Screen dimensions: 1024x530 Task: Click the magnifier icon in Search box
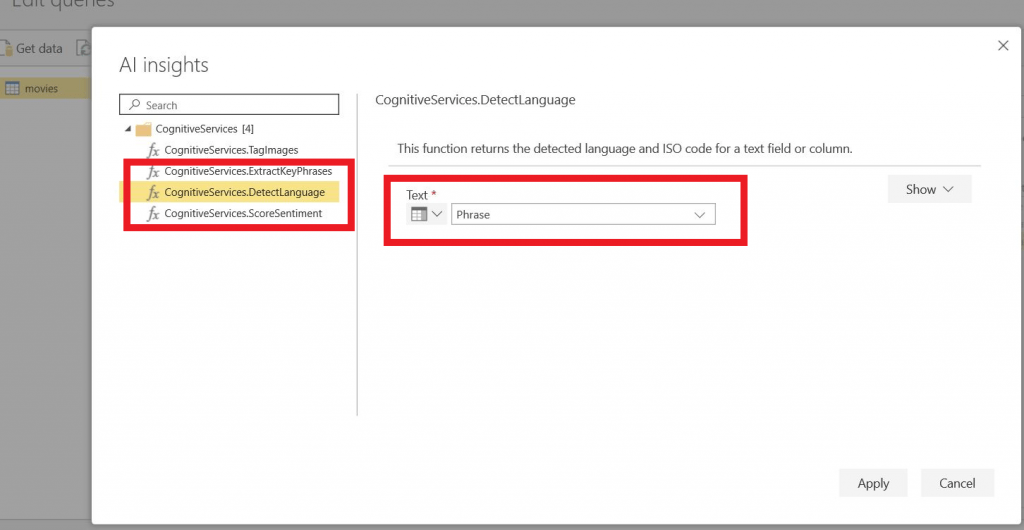tap(135, 104)
